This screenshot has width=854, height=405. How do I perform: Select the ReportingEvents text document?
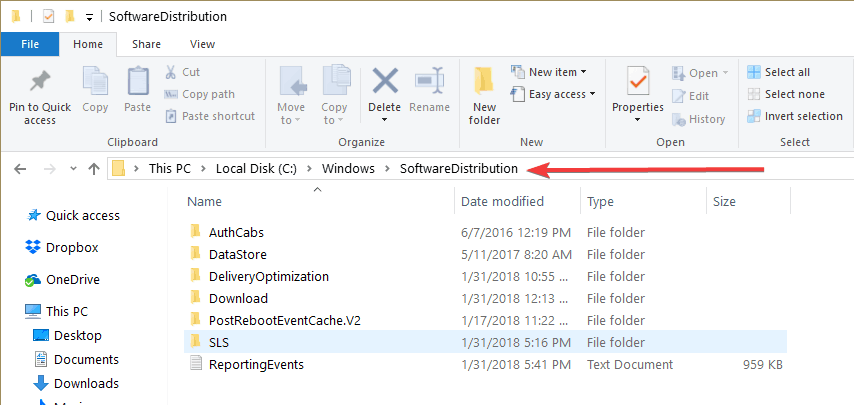coord(256,364)
